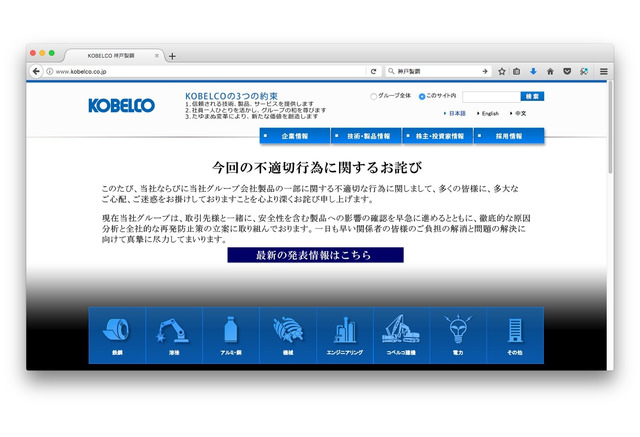This screenshot has height=437, width=640.
Task: Open the engineering plant (エンジニアリング) tile
Action: pos(345,335)
